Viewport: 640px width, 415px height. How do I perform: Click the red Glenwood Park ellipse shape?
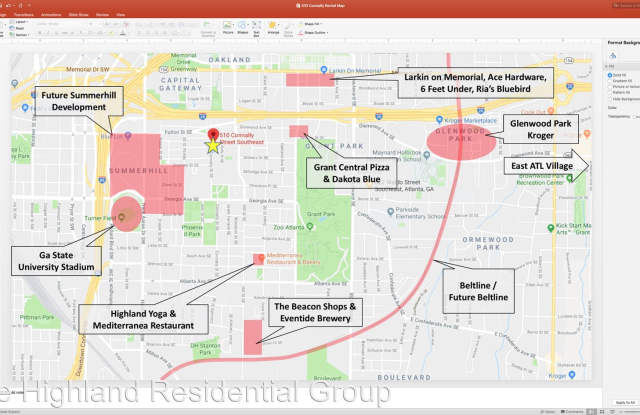[x=461, y=142]
